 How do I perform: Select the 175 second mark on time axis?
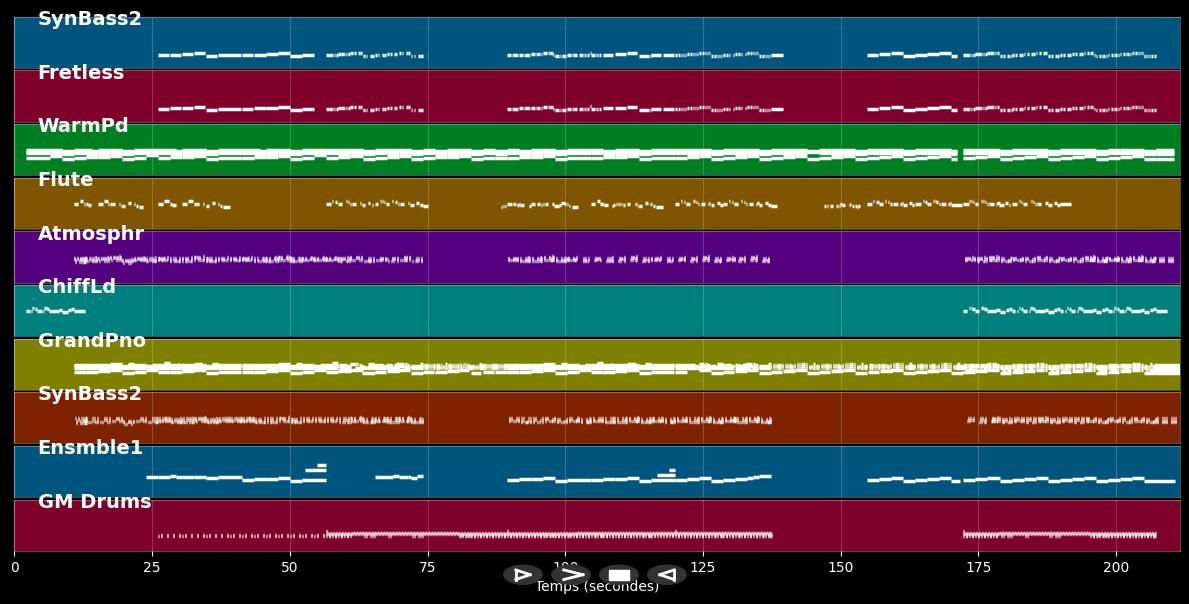pyautogui.click(x=978, y=567)
